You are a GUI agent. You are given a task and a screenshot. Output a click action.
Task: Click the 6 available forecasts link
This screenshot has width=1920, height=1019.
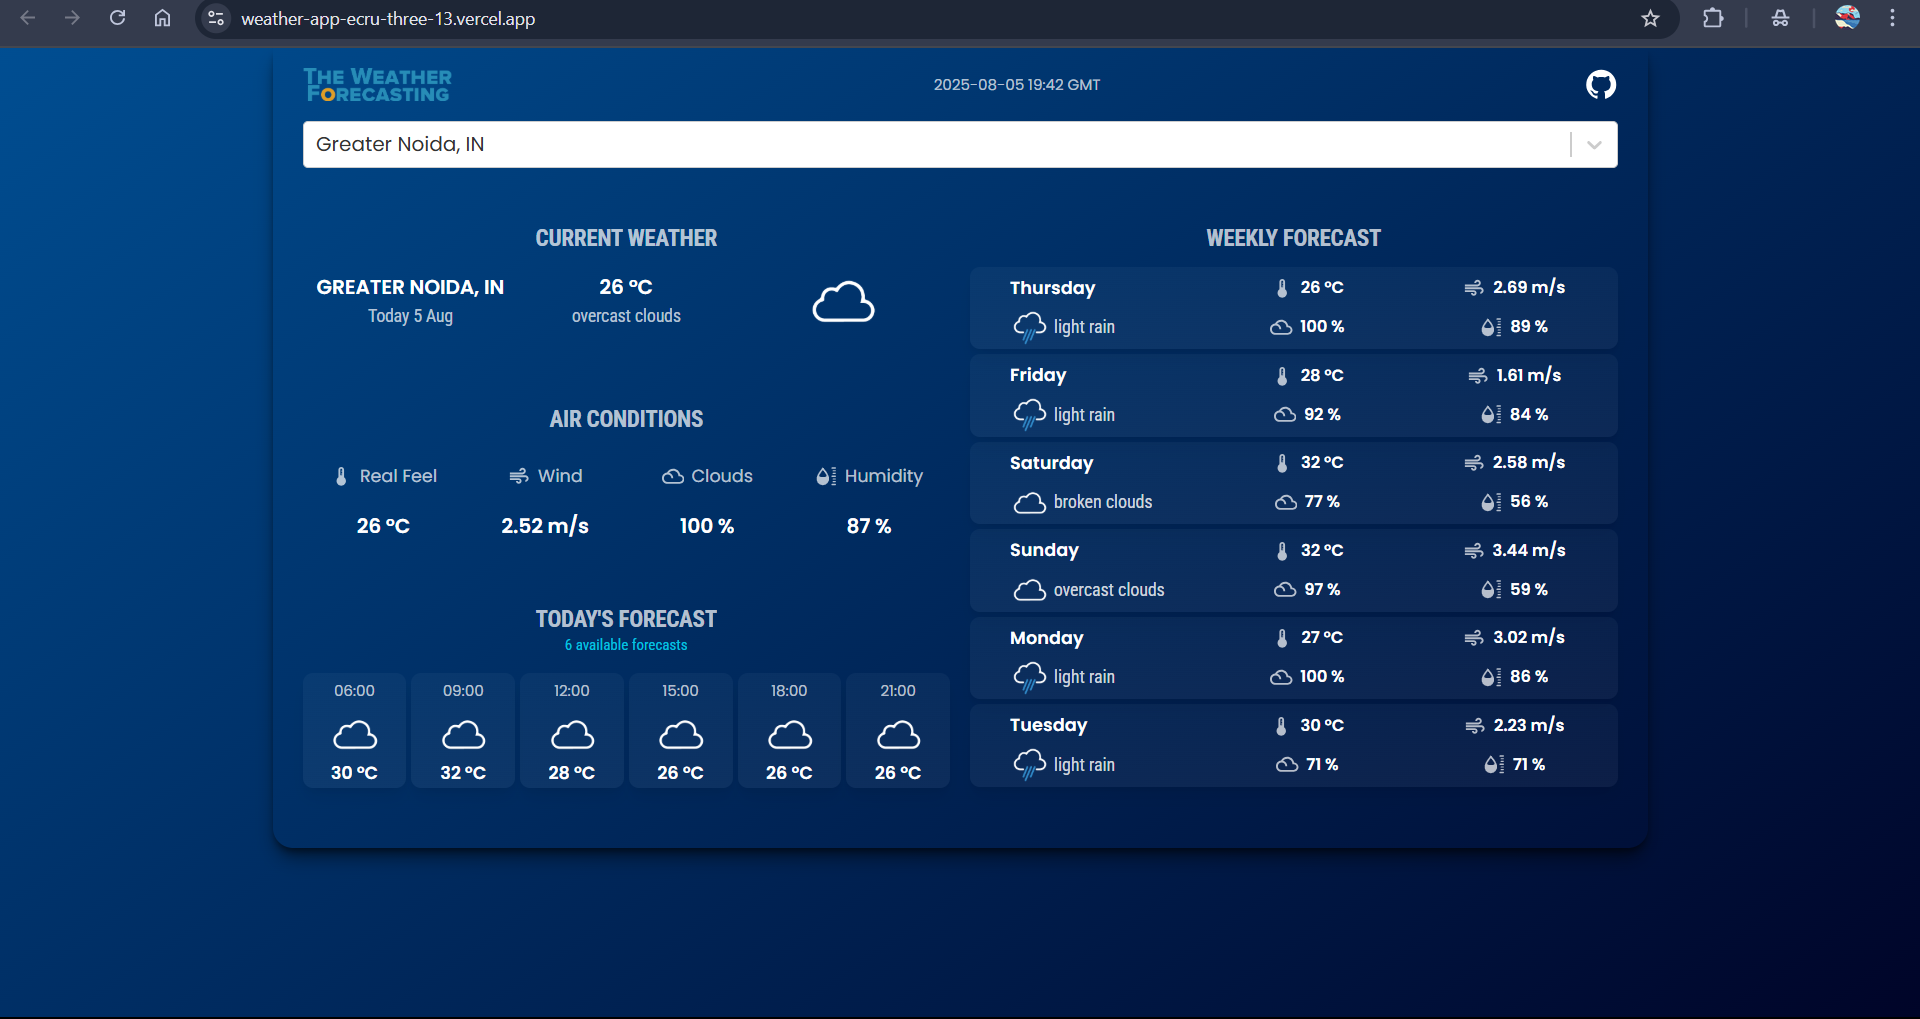625,644
